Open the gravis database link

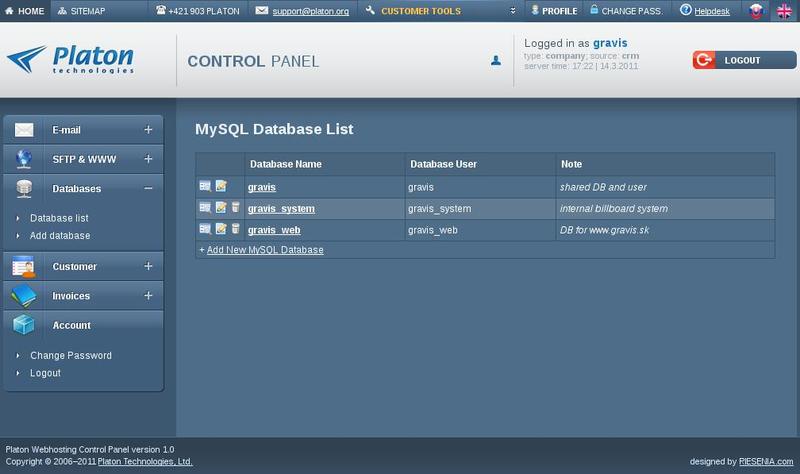coord(262,187)
